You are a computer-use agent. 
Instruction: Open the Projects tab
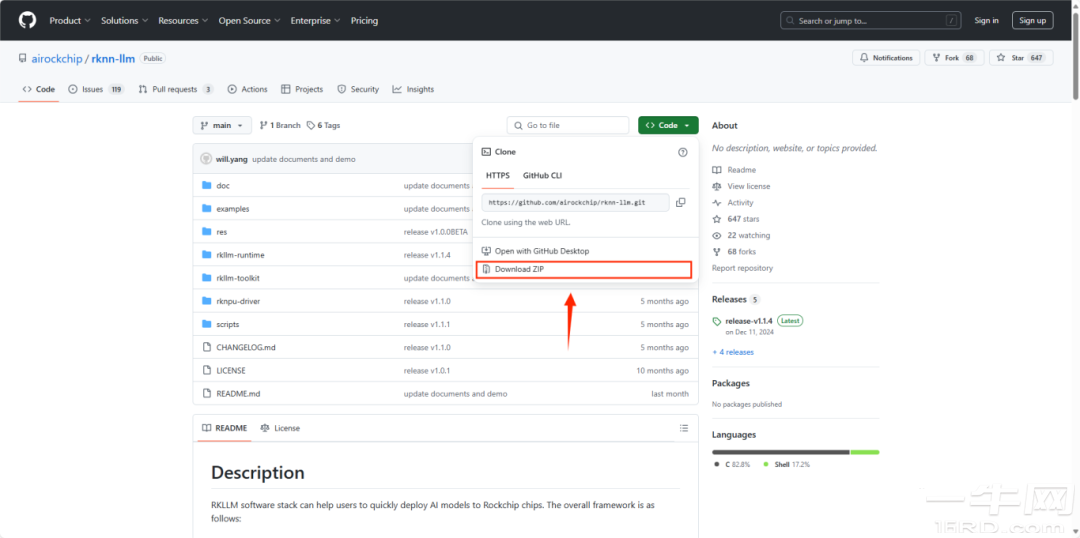(x=302, y=90)
